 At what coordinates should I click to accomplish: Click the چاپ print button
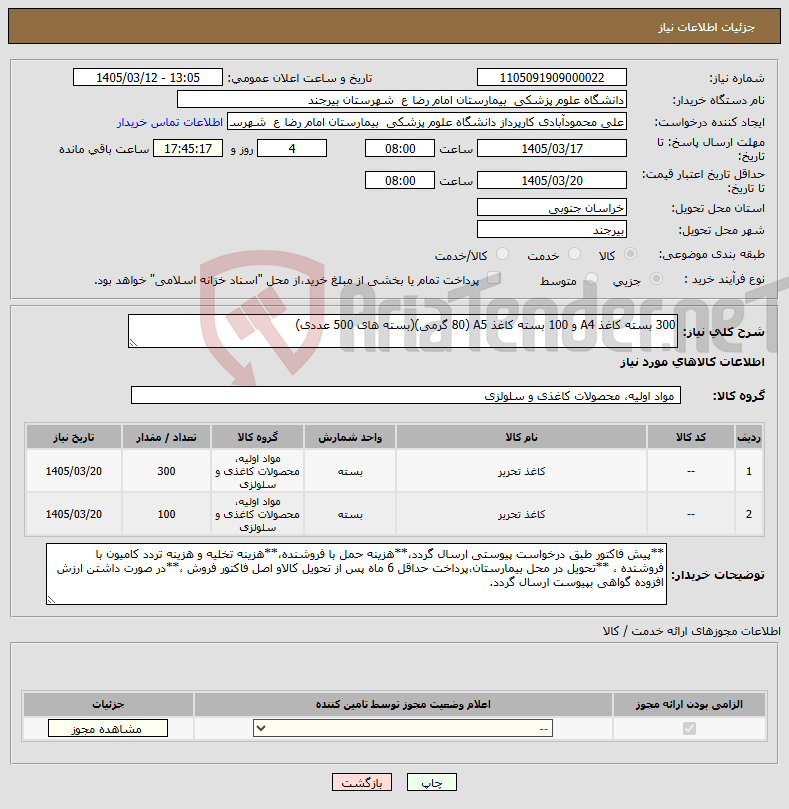tap(431, 782)
